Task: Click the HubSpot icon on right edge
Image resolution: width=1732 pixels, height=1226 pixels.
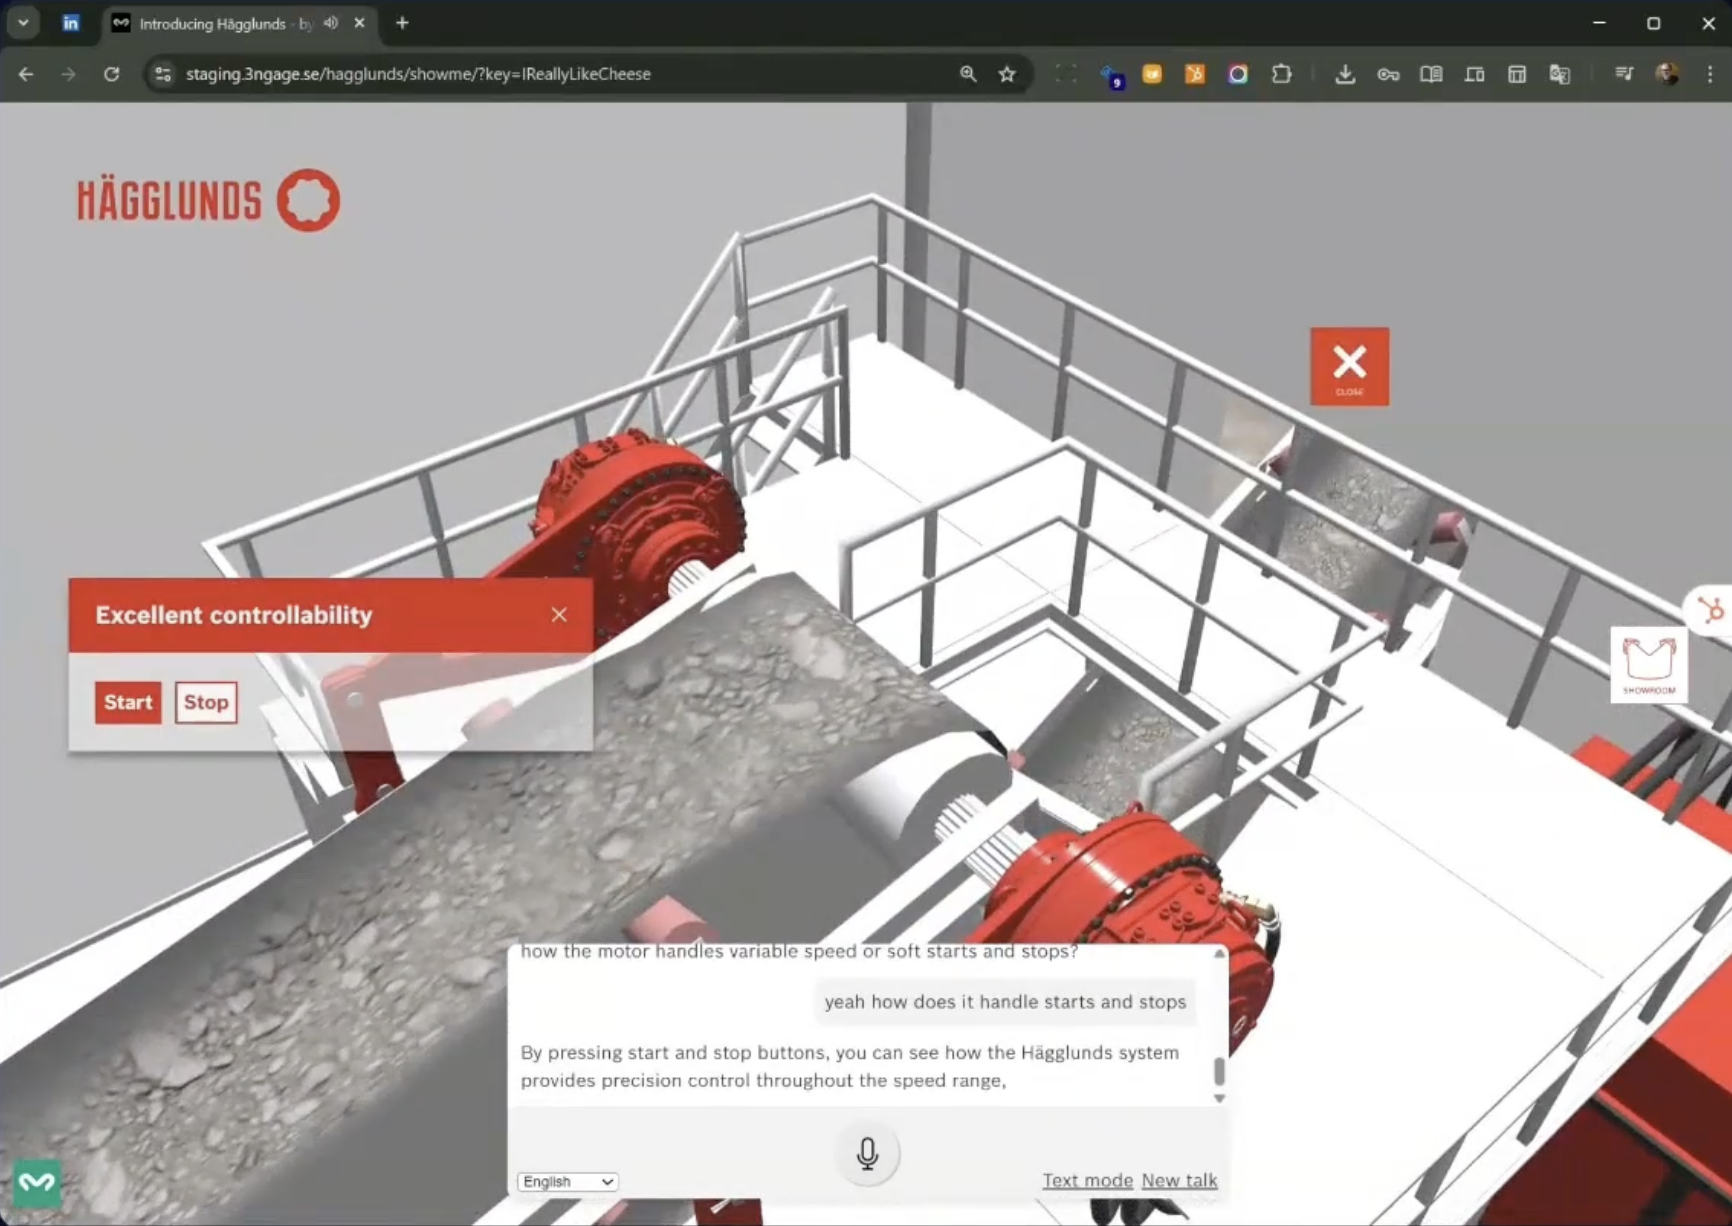Action: point(1712,609)
